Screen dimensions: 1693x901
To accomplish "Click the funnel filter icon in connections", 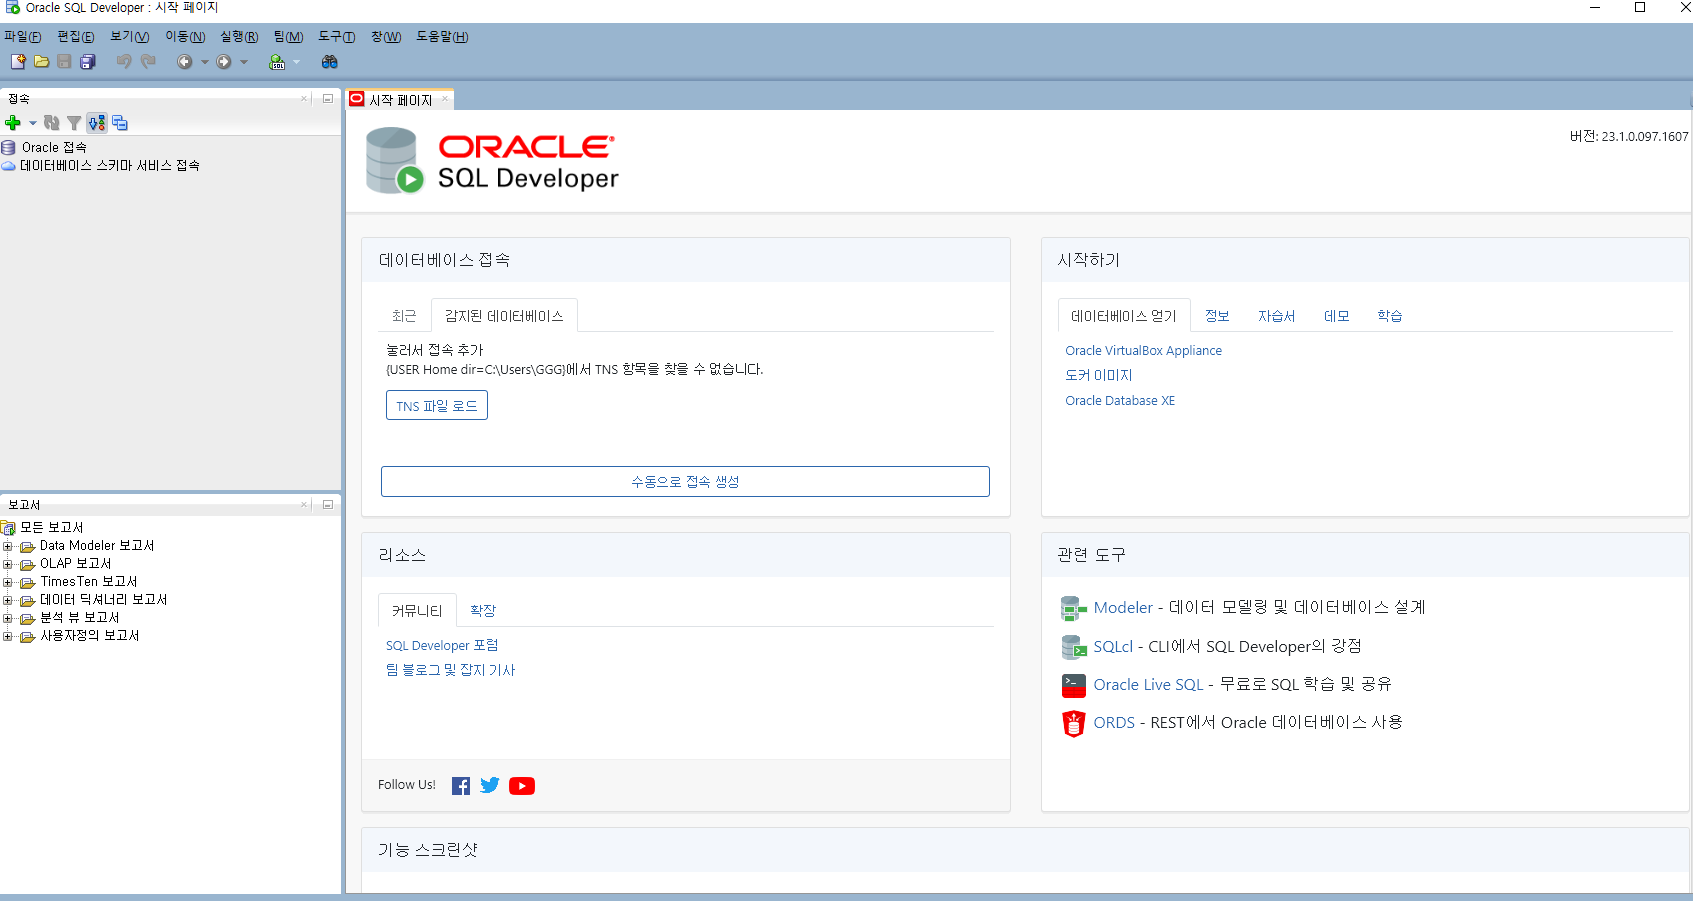I will [x=74, y=123].
